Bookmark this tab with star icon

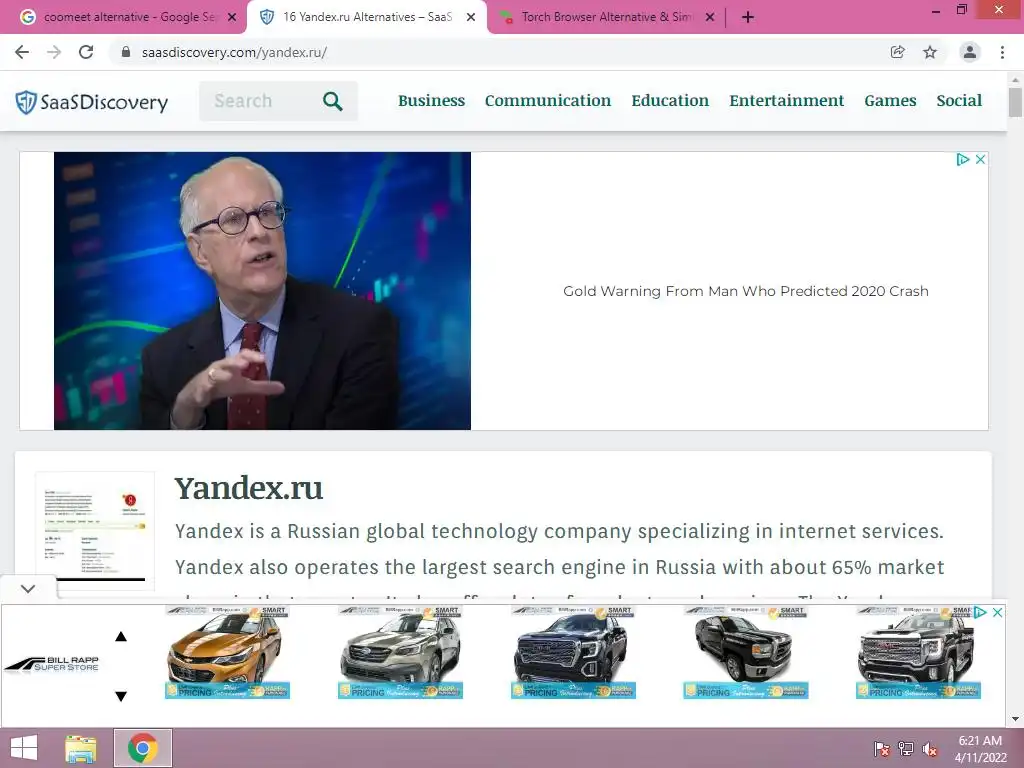[930, 52]
